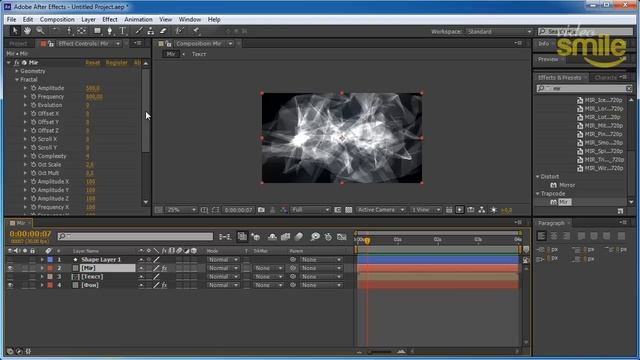Viewport: 640px width, 360px height.
Task: Collapse the Trapcode effects category
Action: (x=538, y=193)
